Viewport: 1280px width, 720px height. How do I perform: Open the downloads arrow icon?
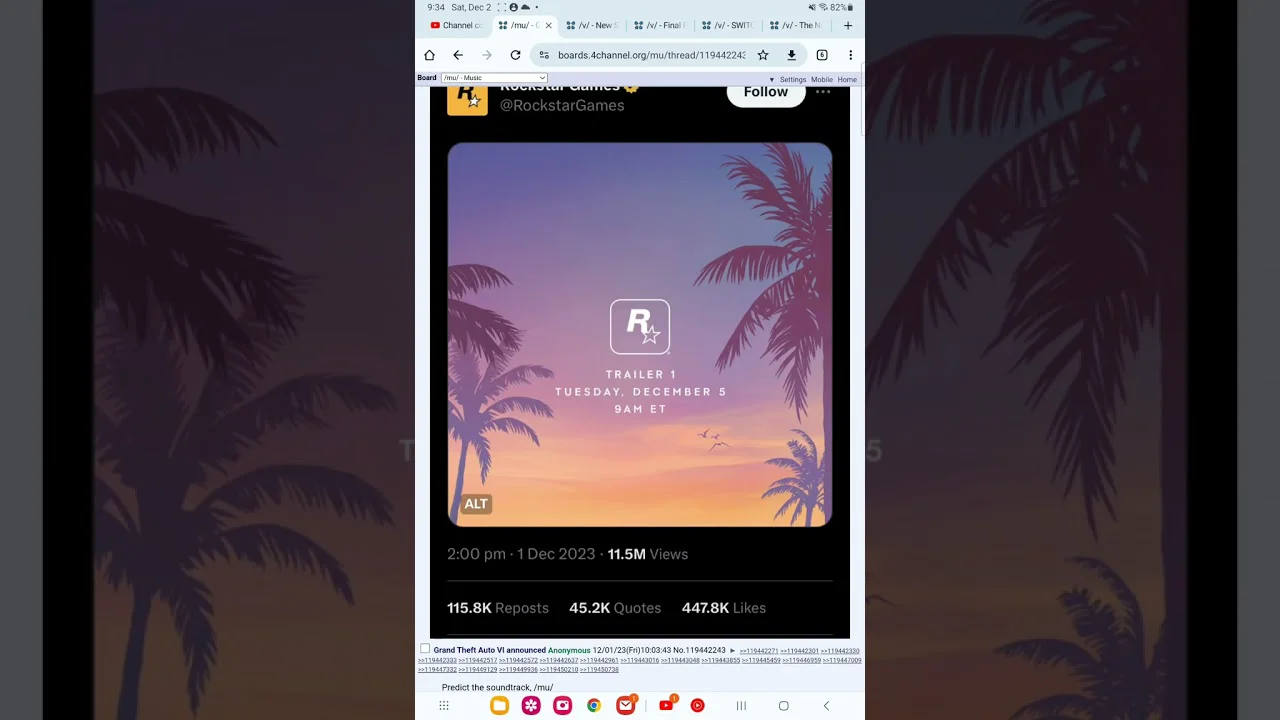791,55
